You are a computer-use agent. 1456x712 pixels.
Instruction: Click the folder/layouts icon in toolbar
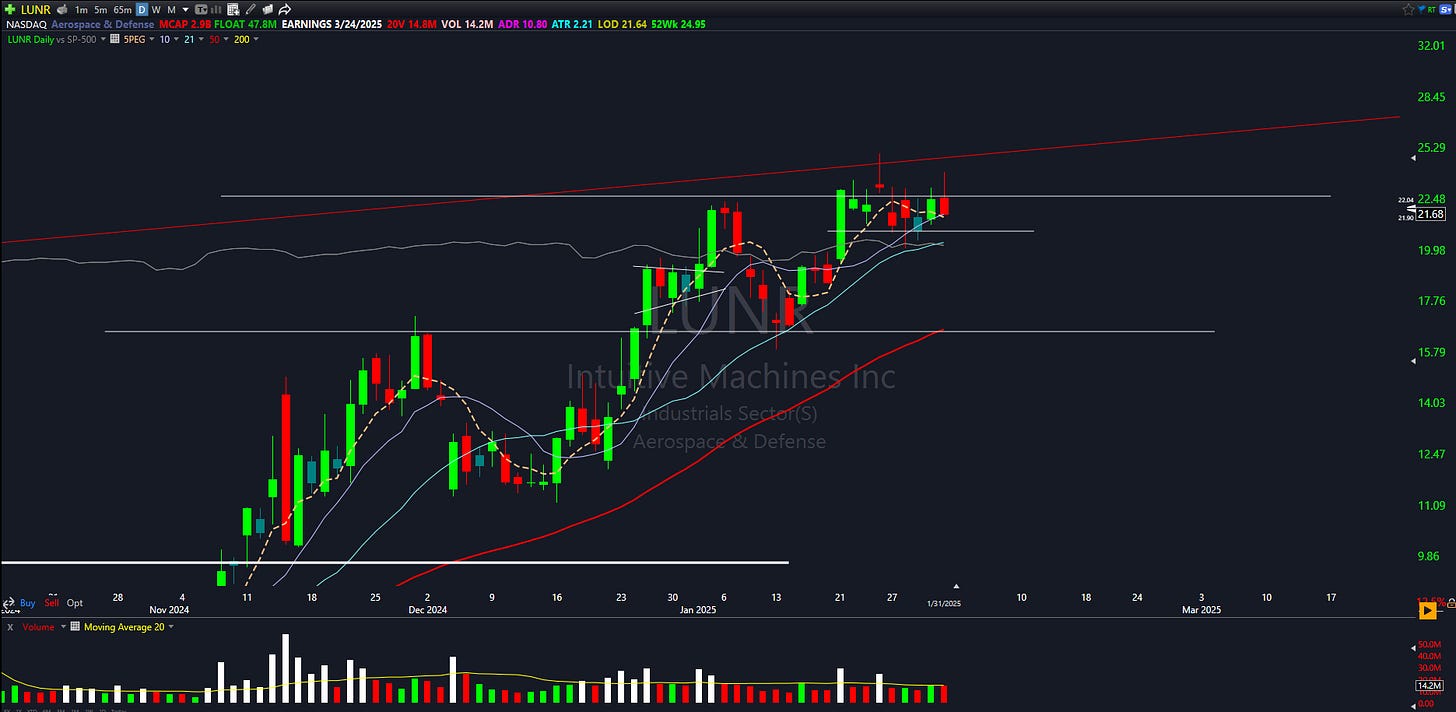click(x=268, y=9)
